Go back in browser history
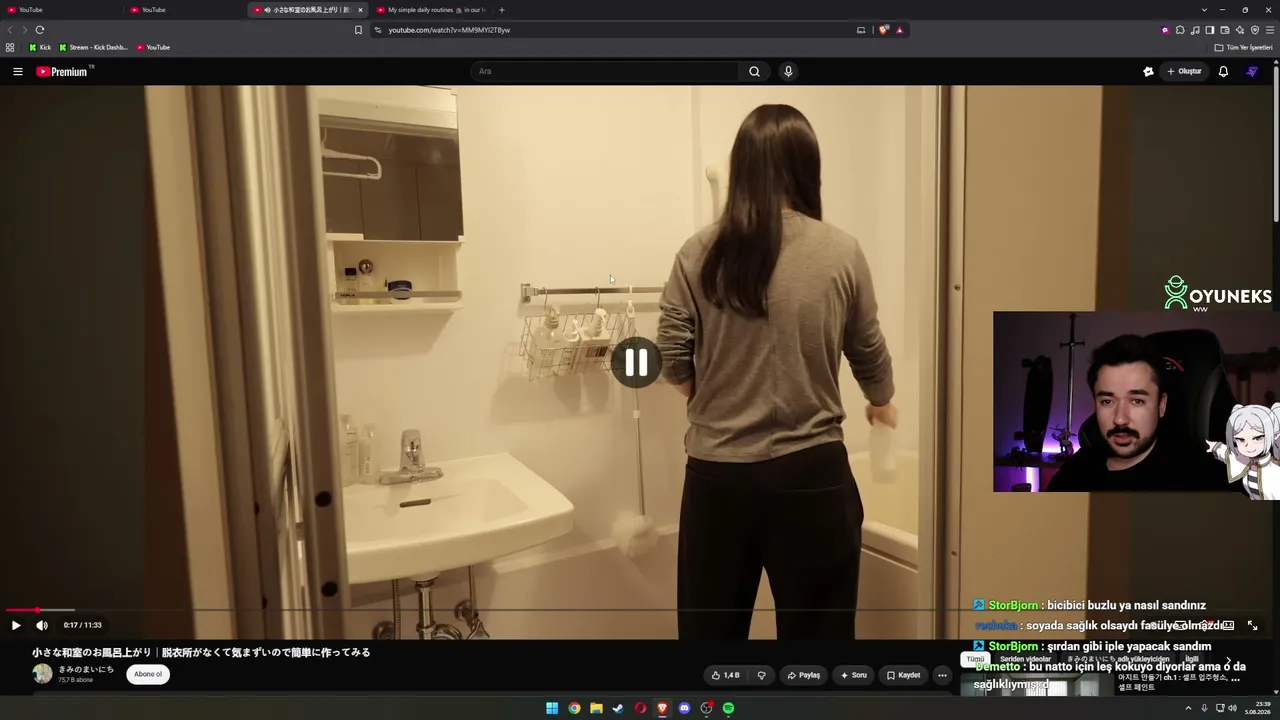Viewport: 1280px width, 720px height. click(11, 30)
